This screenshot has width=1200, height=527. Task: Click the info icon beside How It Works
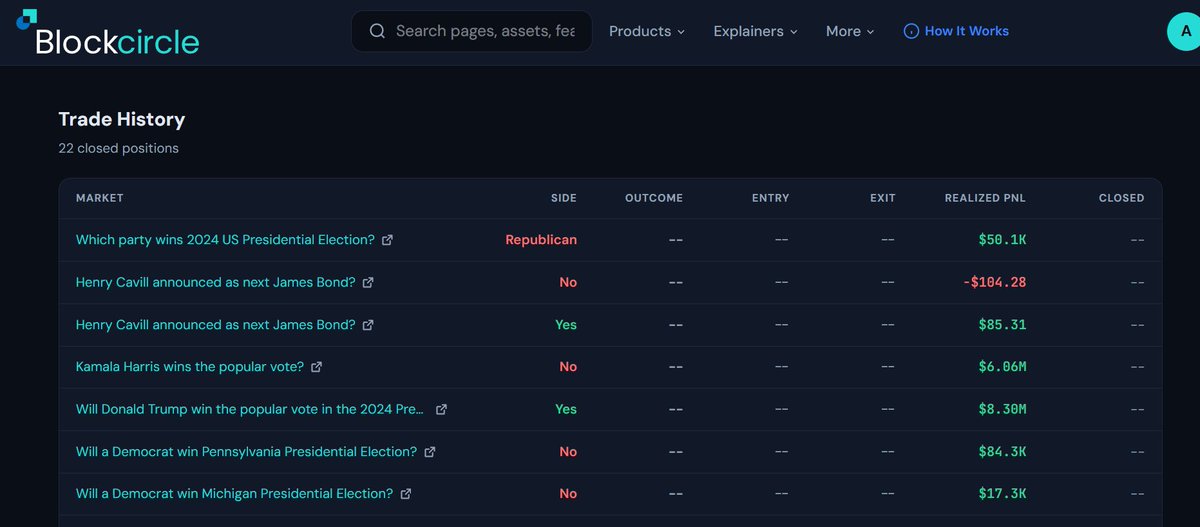911,31
